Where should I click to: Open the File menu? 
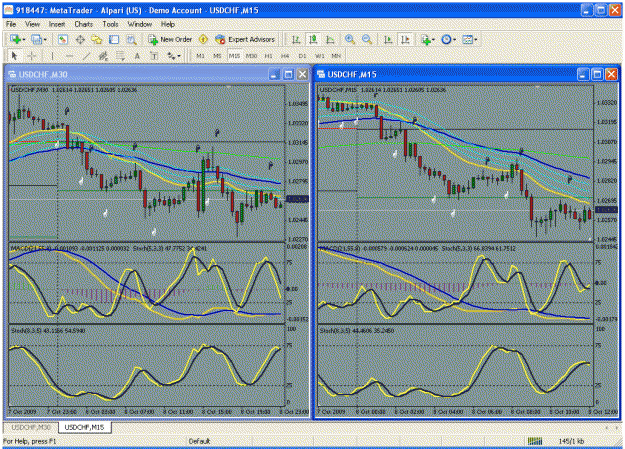pyautogui.click(x=11, y=24)
